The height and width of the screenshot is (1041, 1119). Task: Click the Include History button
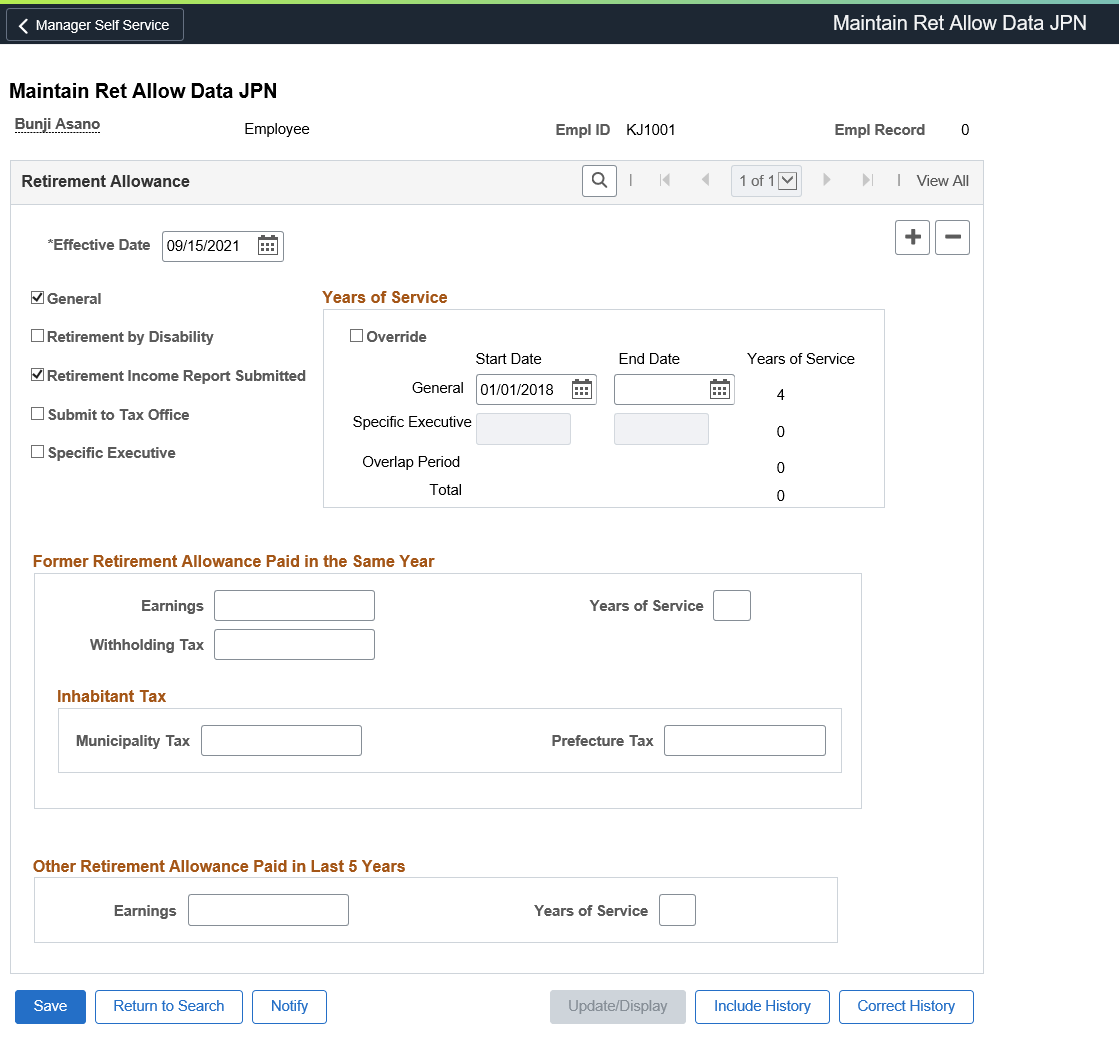point(762,1006)
